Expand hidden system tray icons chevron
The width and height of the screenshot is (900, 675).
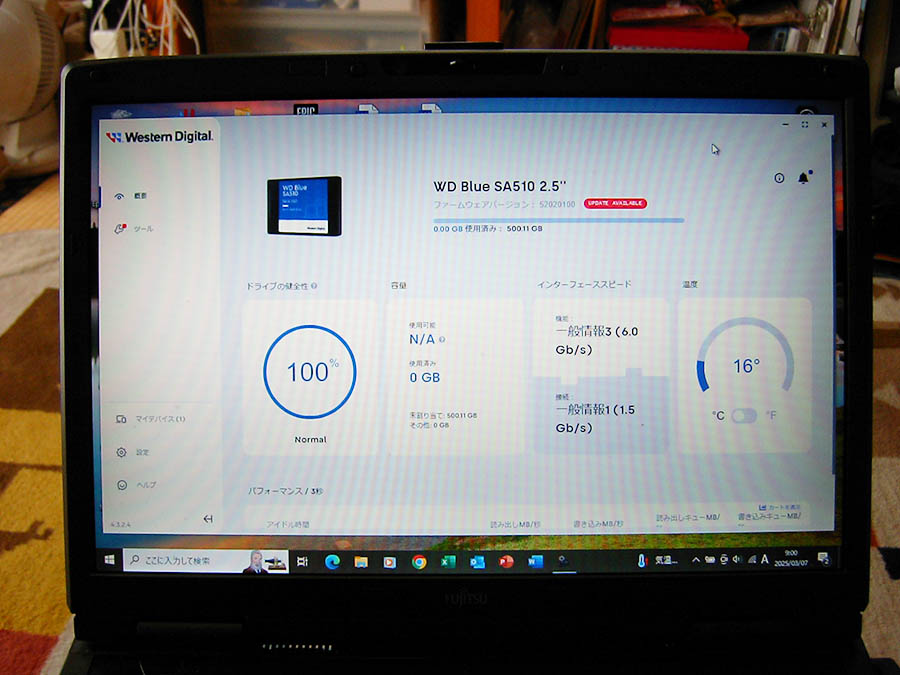coord(695,560)
